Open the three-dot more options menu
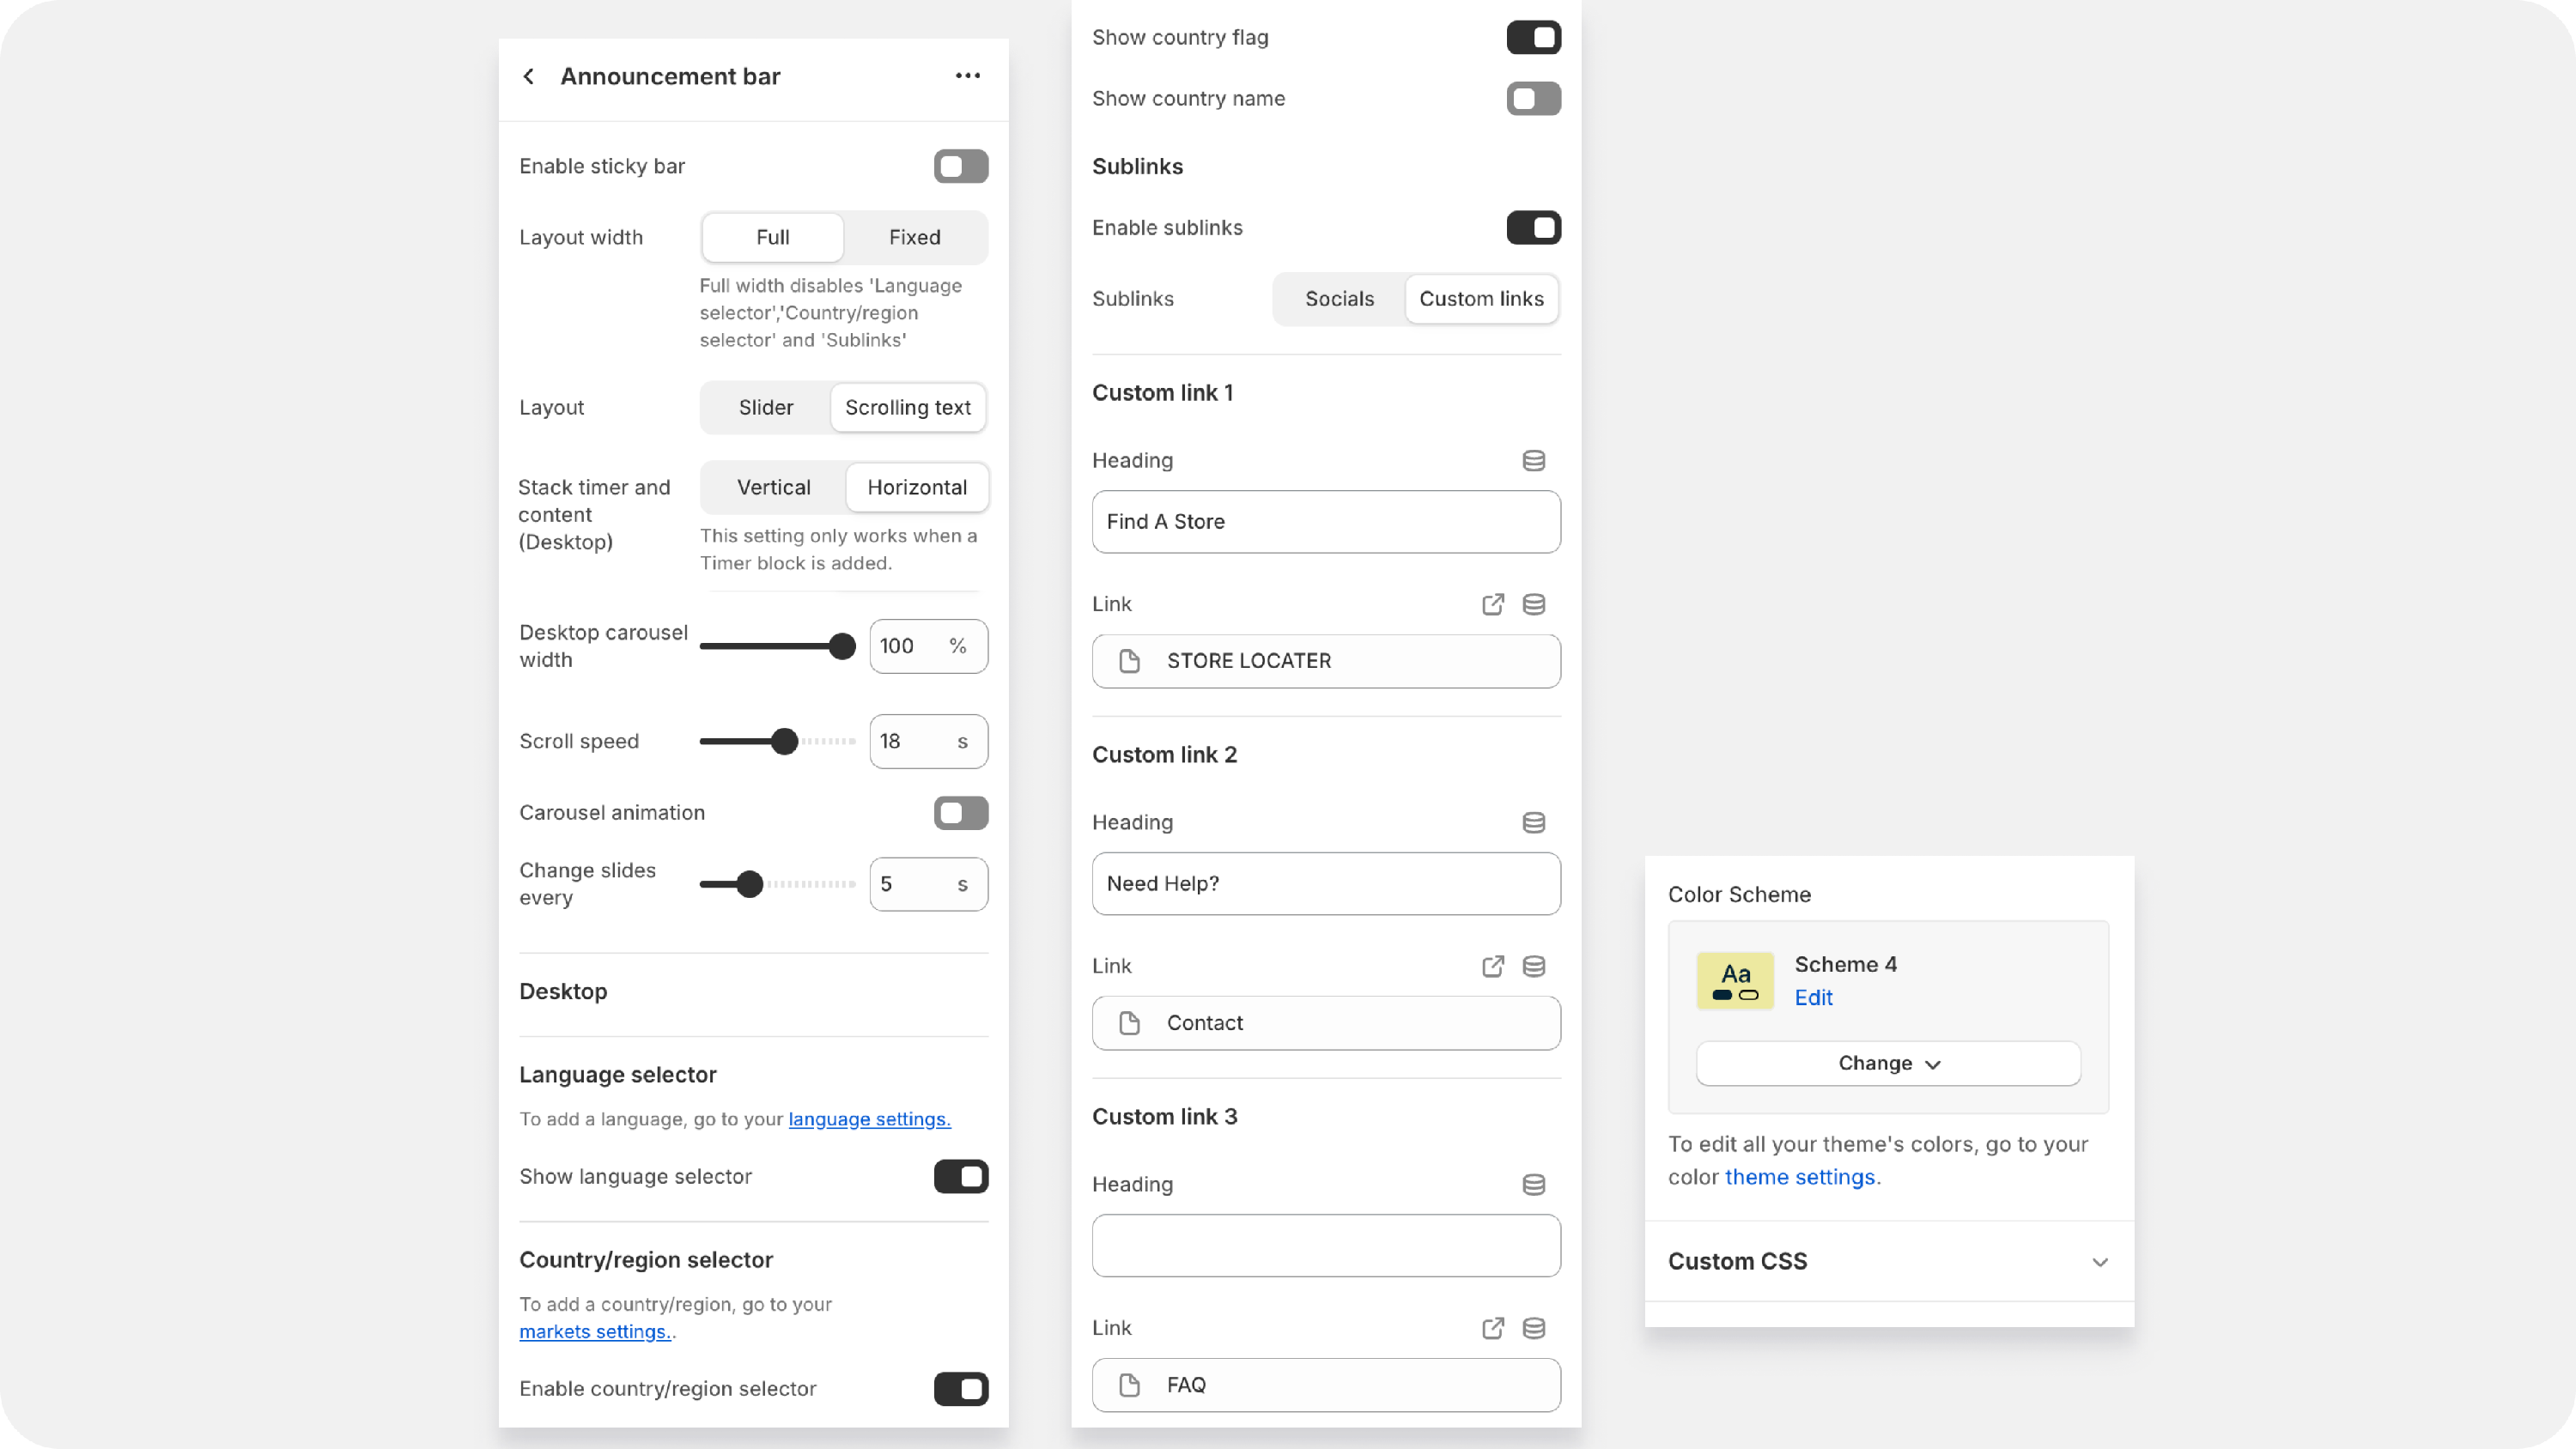This screenshot has width=2576, height=1449. tap(967, 76)
